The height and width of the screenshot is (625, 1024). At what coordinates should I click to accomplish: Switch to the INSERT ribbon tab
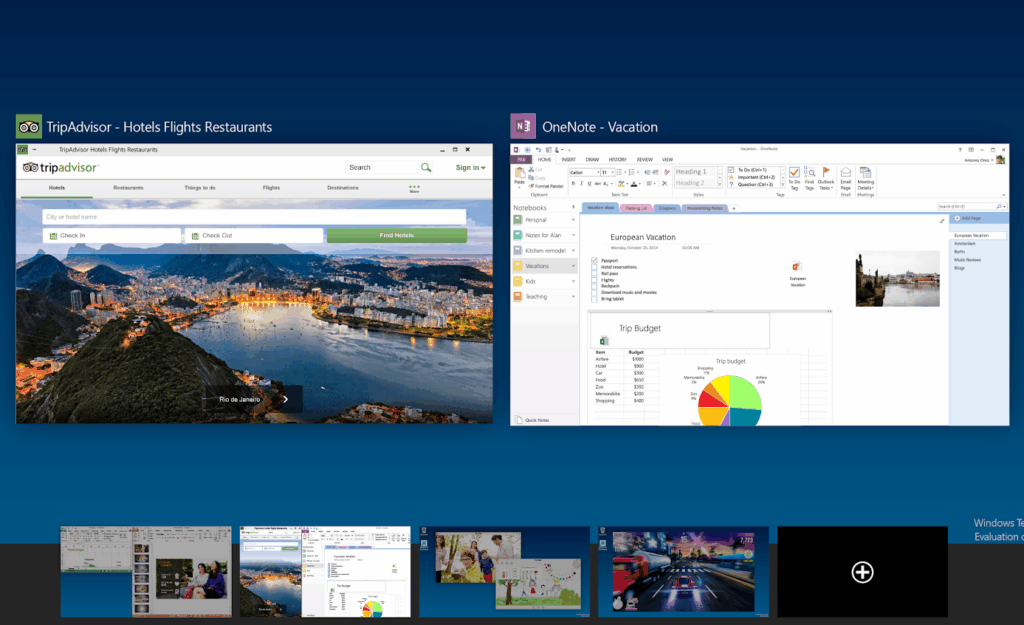click(568, 159)
